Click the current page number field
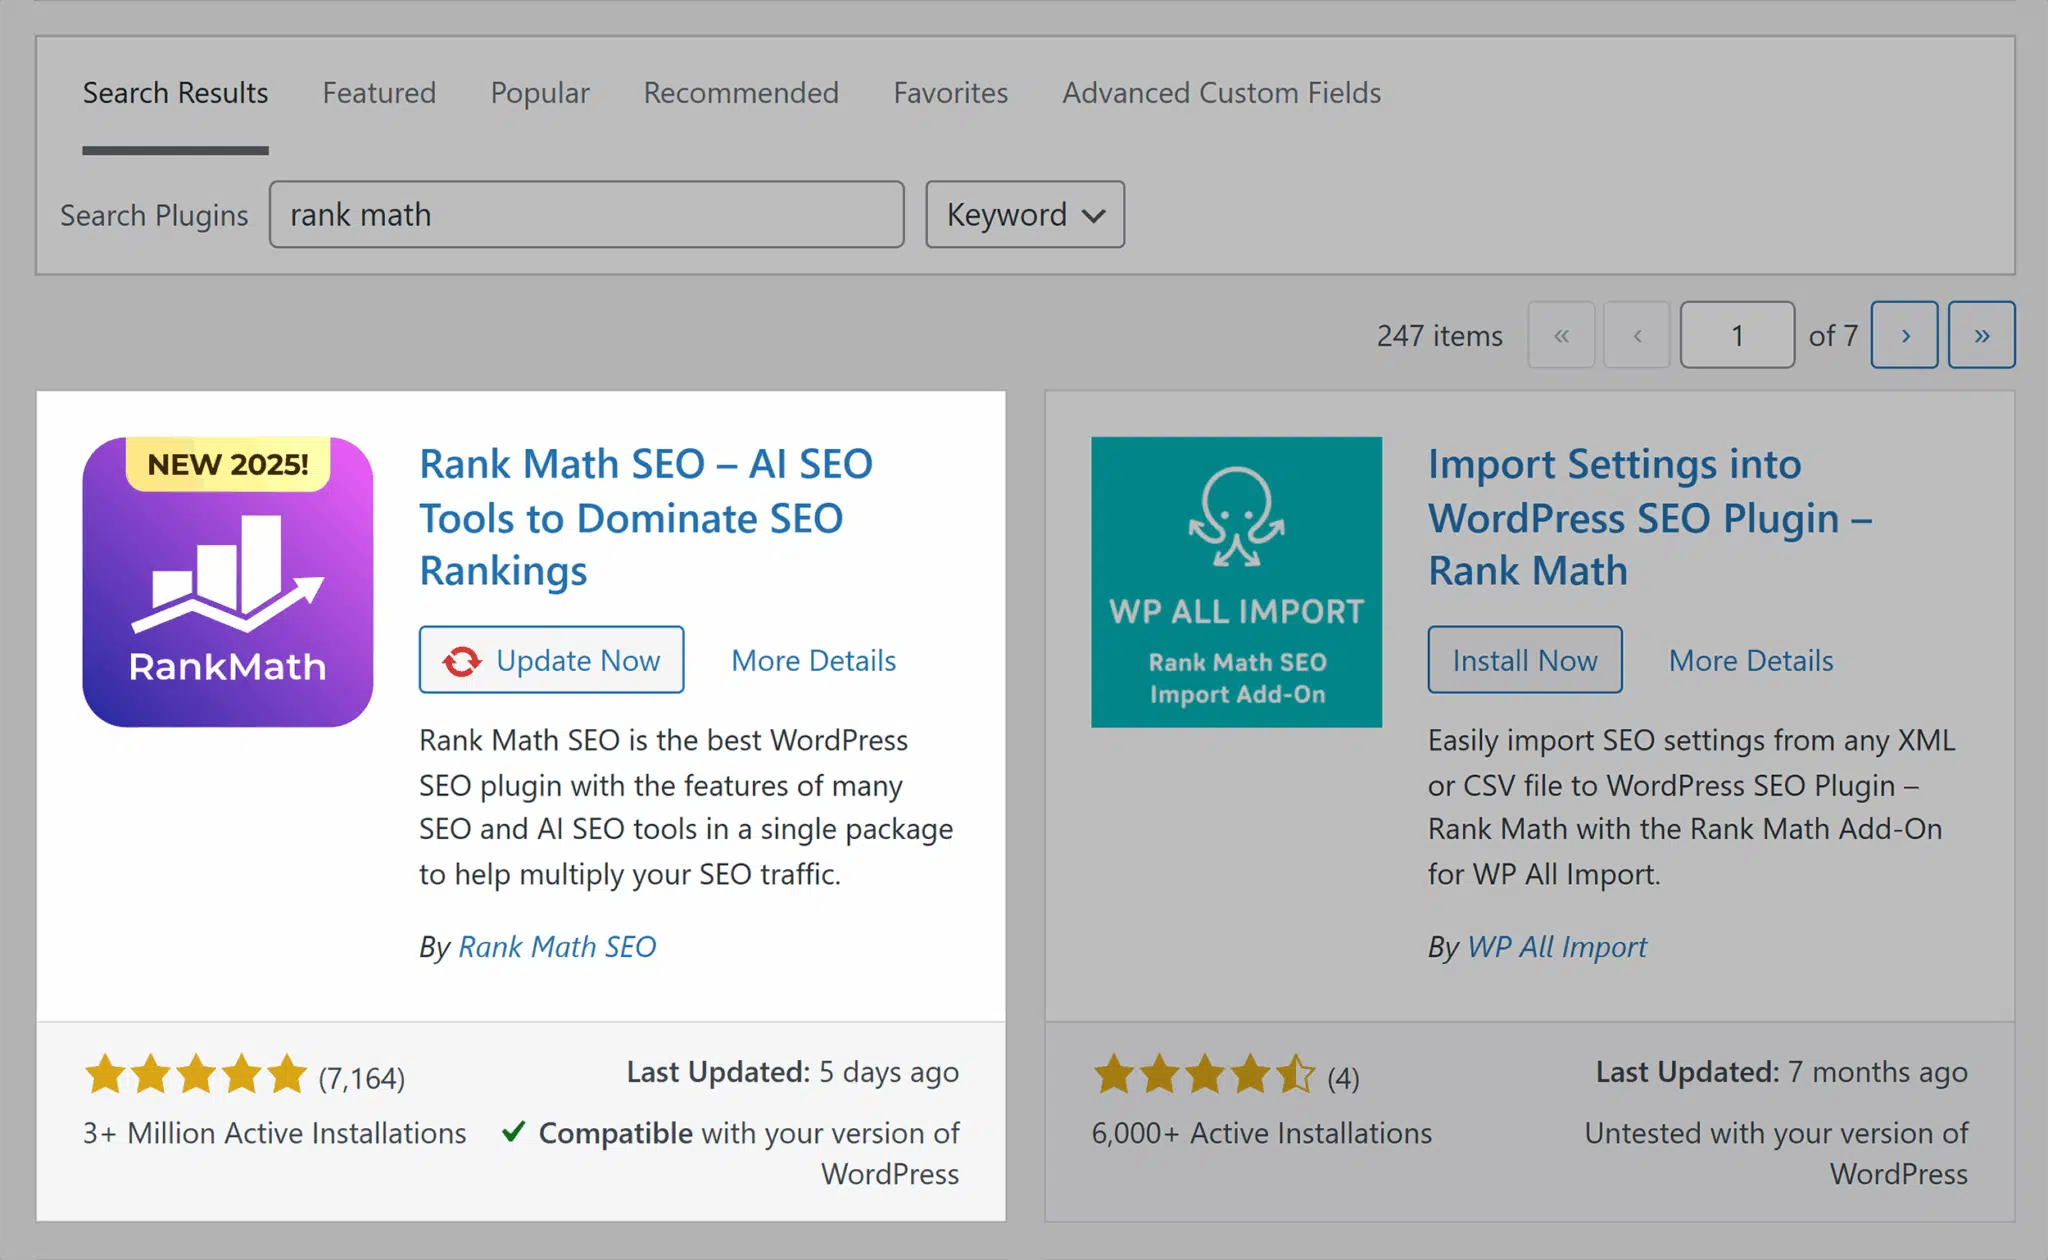This screenshot has width=2048, height=1260. 1737,335
